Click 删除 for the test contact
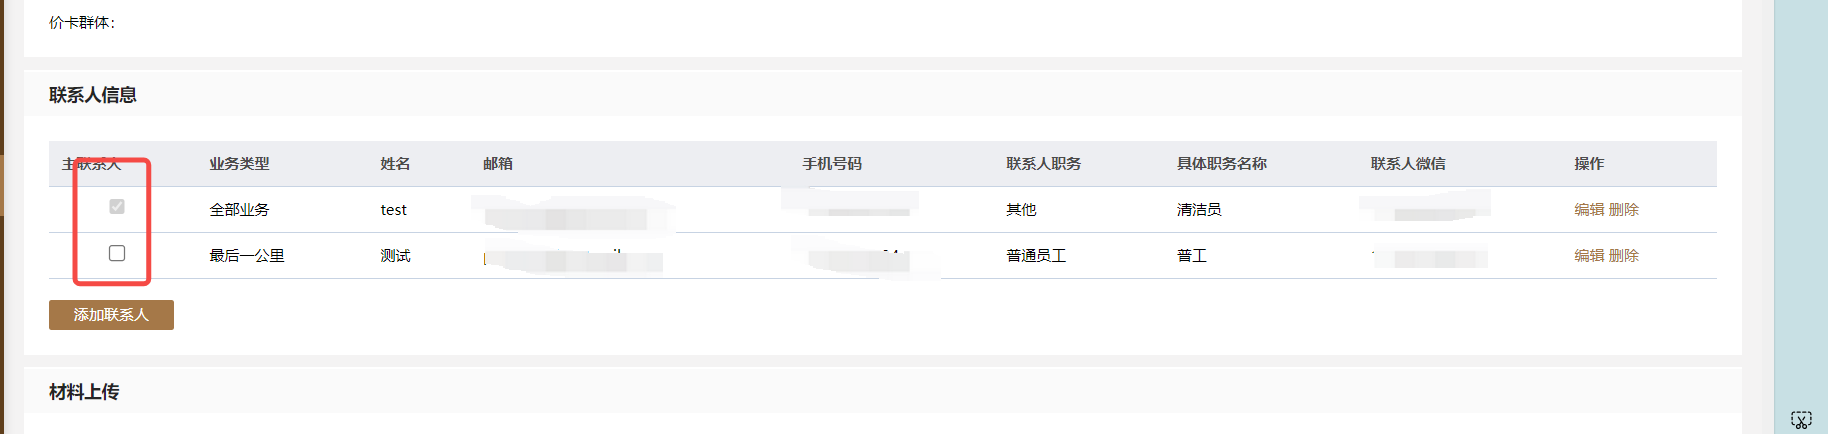 1624,209
